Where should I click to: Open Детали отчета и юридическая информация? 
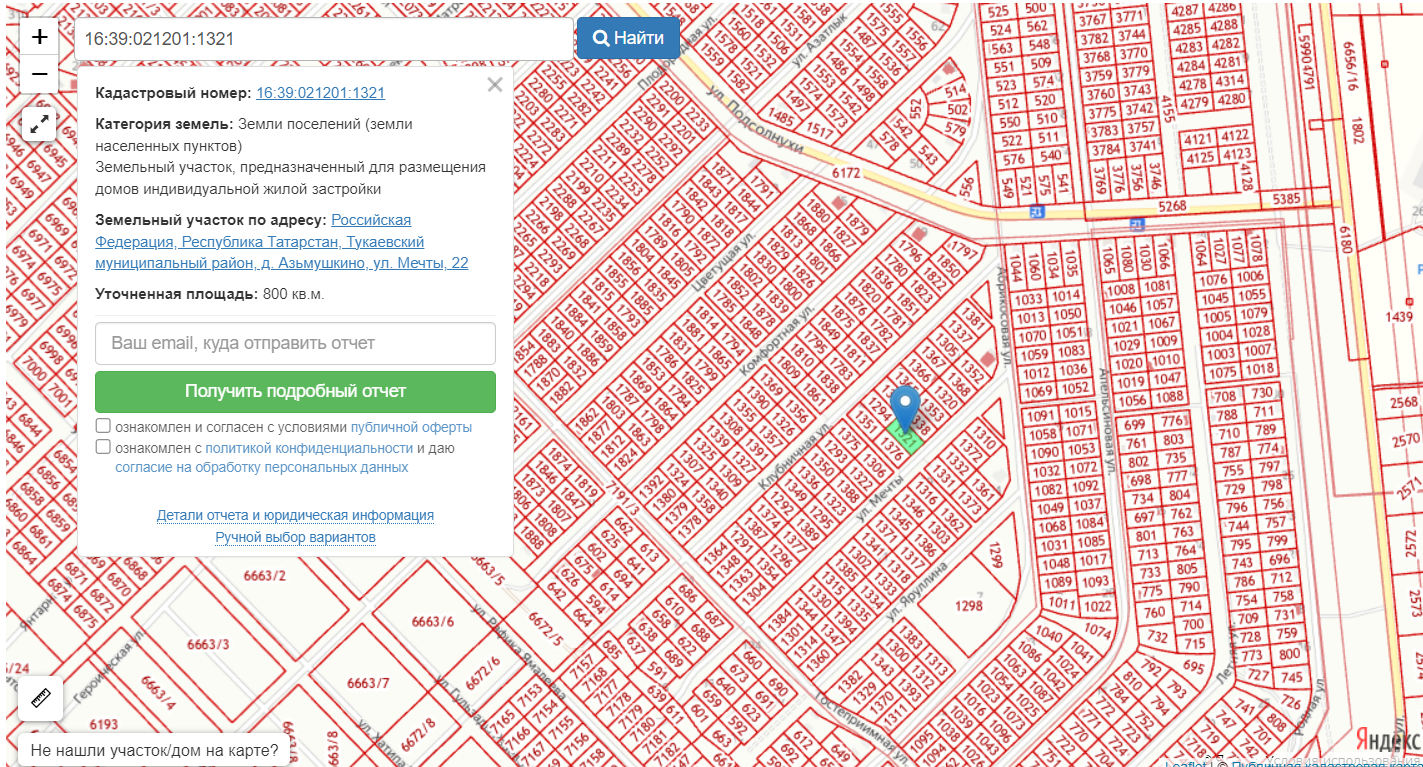click(x=295, y=515)
